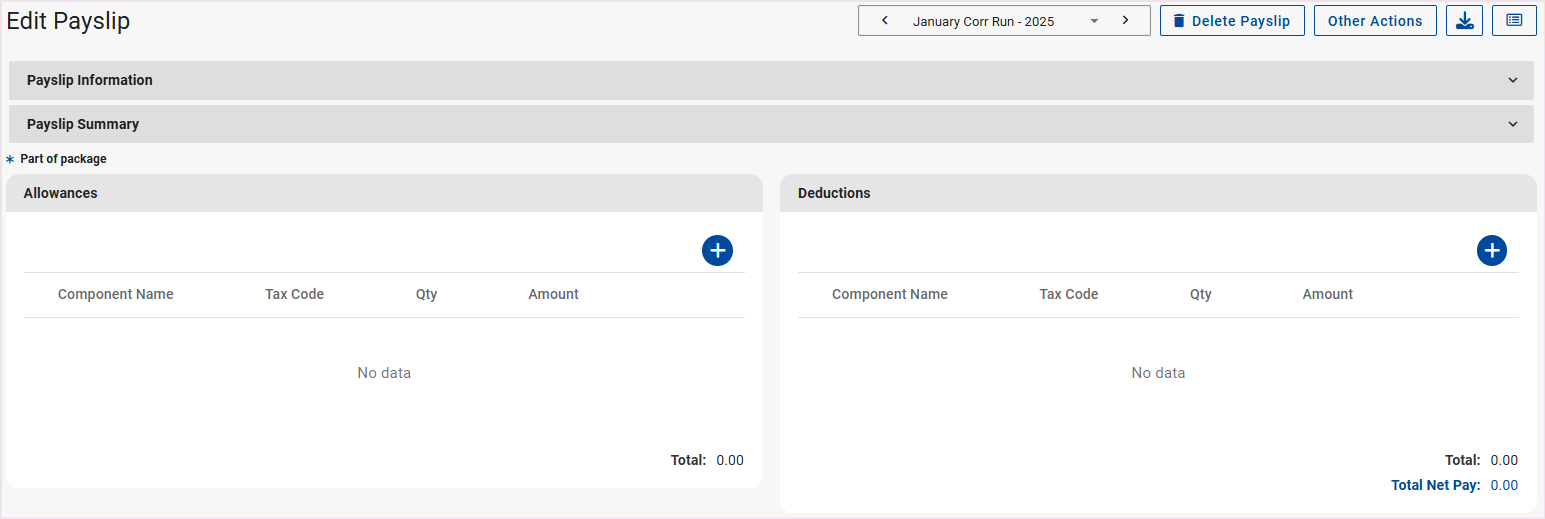Go to the previous pay run arrow
Viewport: 1545px width, 519px height.
pyautogui.click(x=884, y=21)
